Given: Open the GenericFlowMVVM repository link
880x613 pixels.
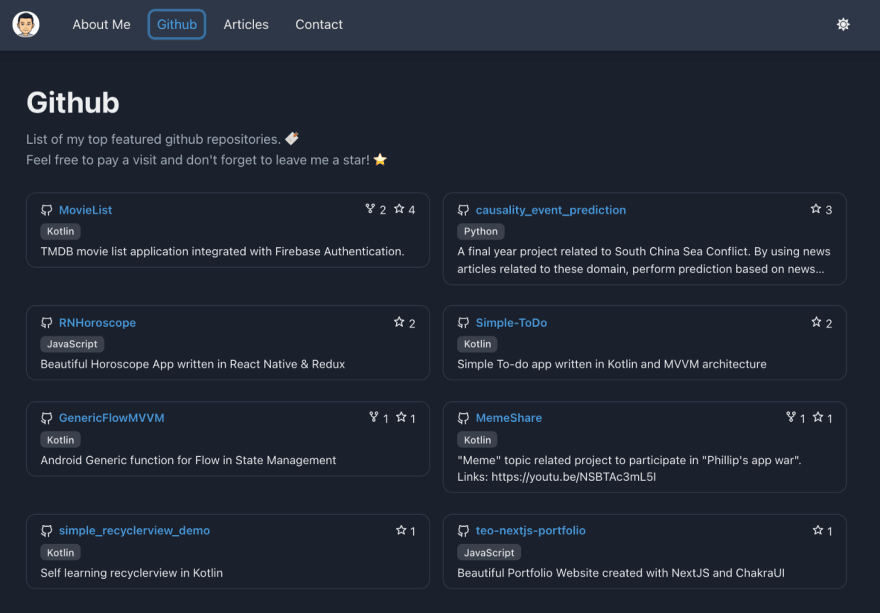Looking at the screenshot, I should pos(112,418).
